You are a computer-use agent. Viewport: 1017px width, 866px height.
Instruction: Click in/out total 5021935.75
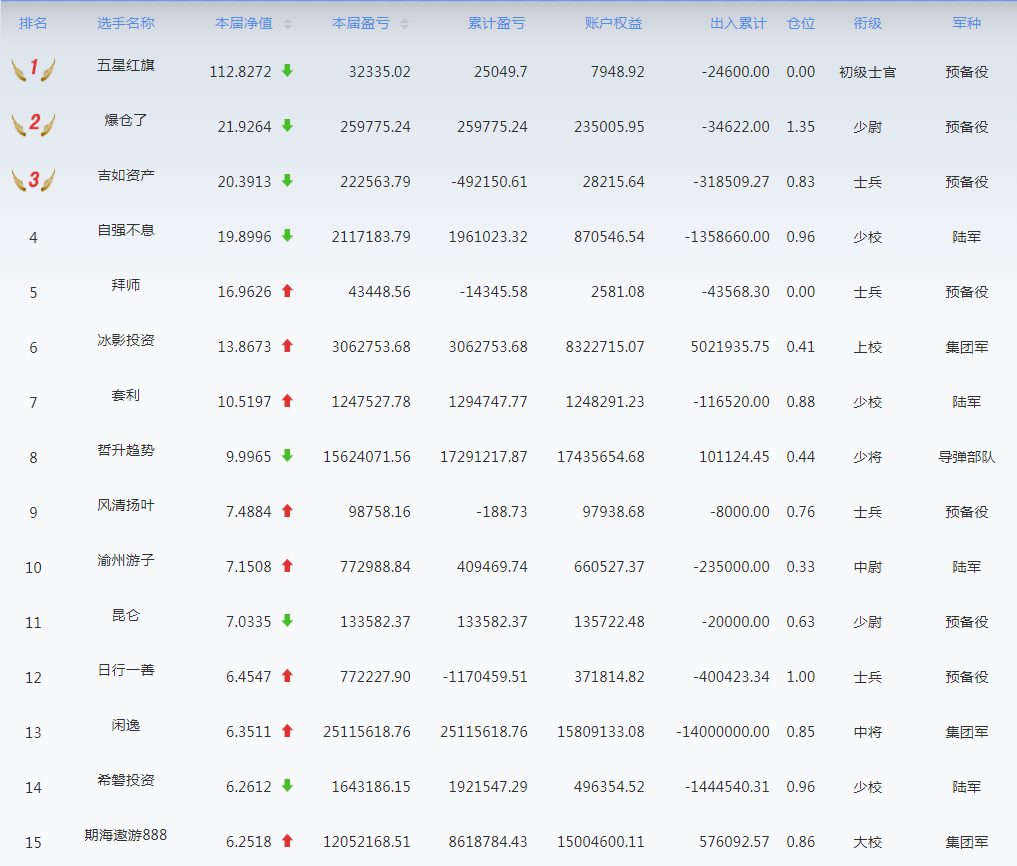(730, 347)
